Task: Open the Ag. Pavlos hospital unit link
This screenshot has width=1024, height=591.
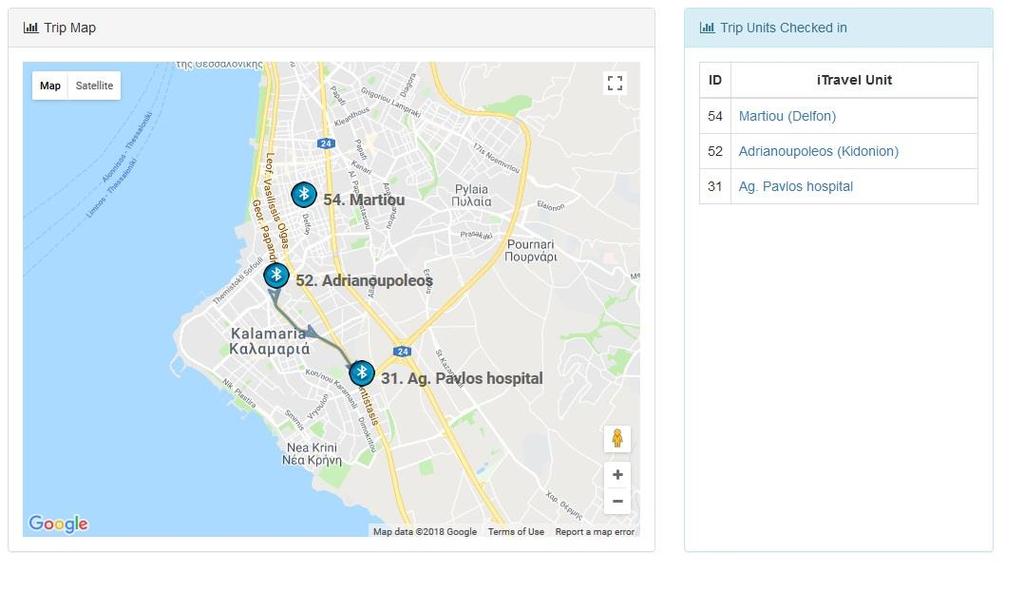Action: coord(795,186)
